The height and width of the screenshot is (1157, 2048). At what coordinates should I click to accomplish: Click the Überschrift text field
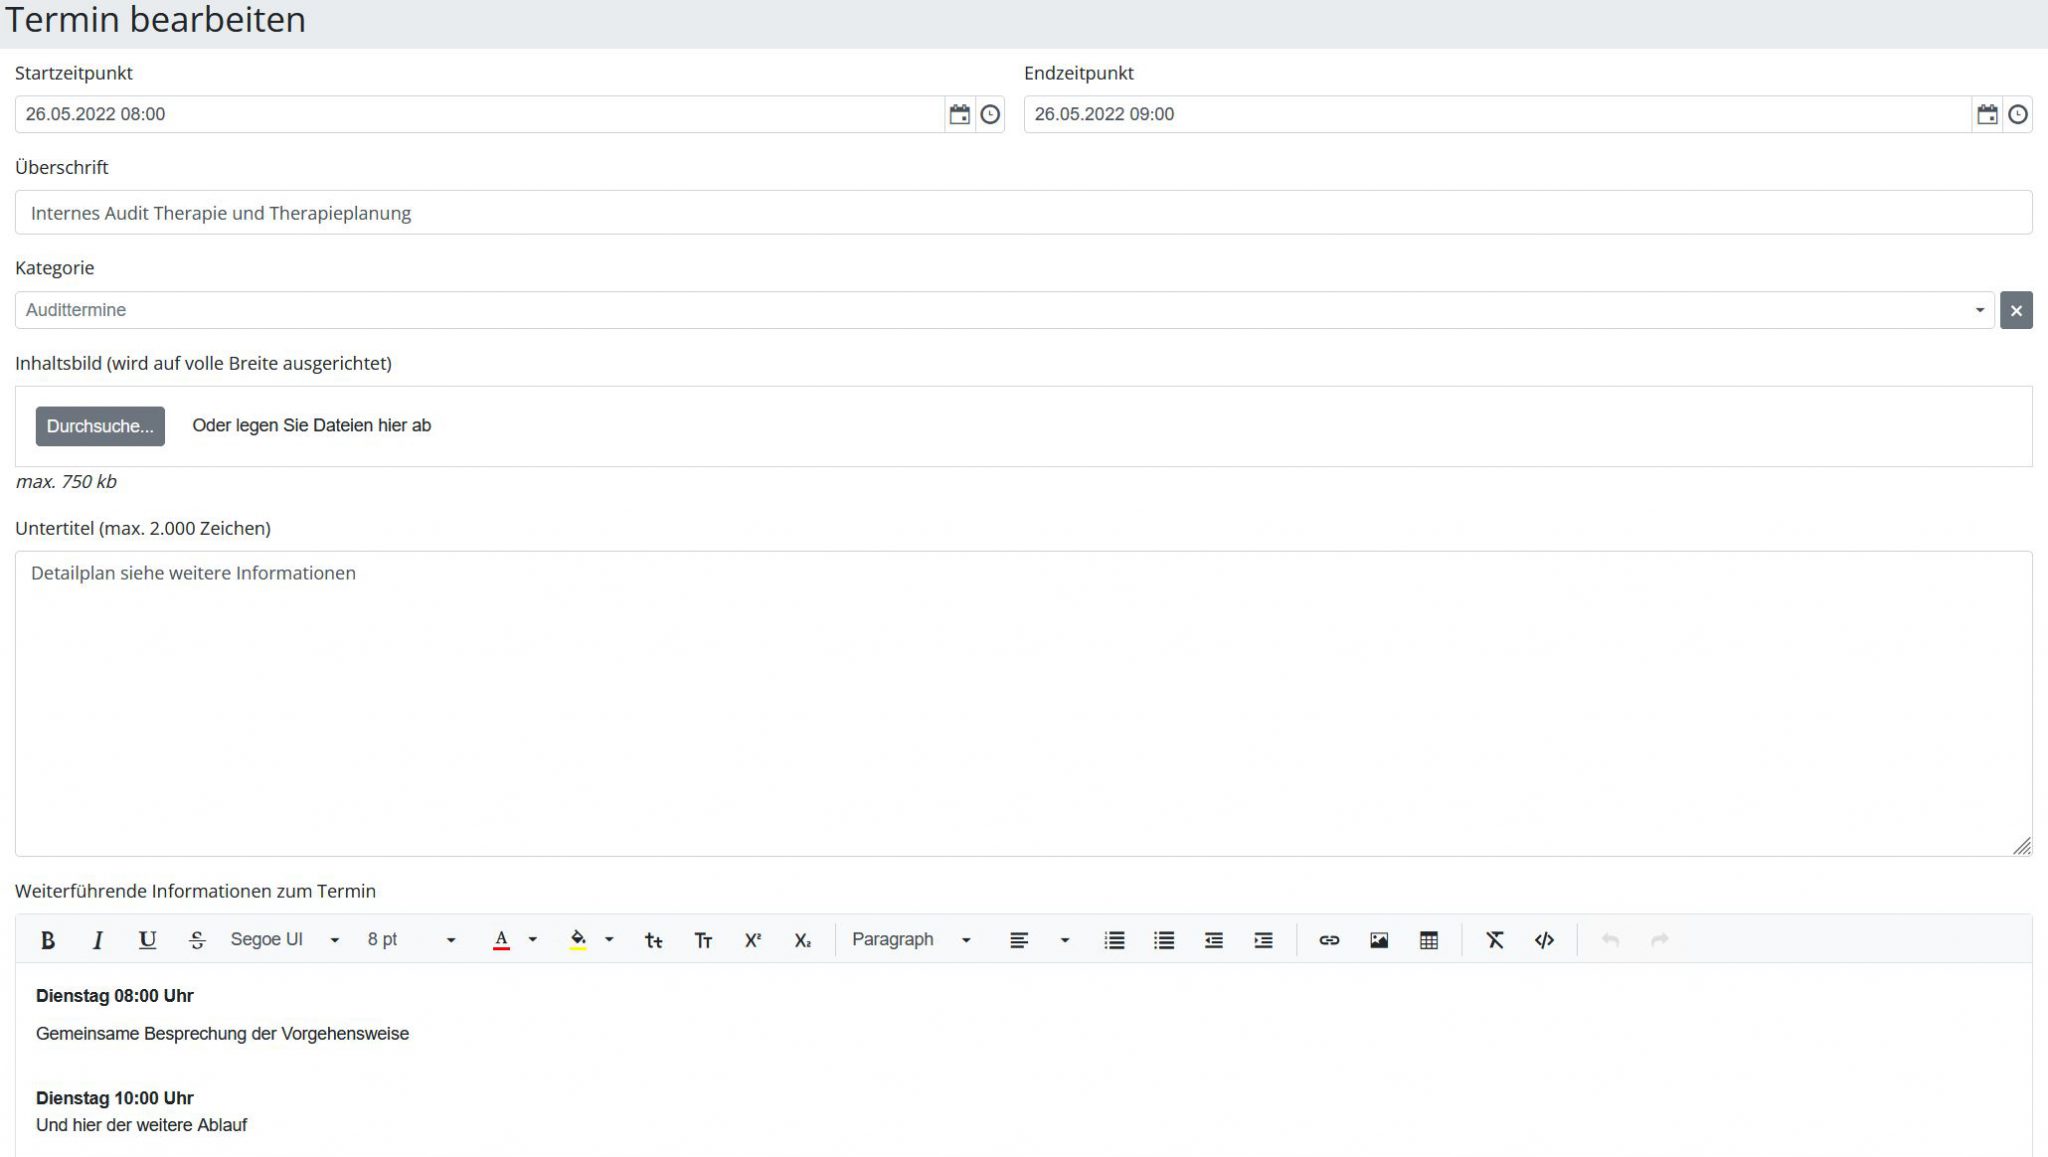click(1024, 213)
